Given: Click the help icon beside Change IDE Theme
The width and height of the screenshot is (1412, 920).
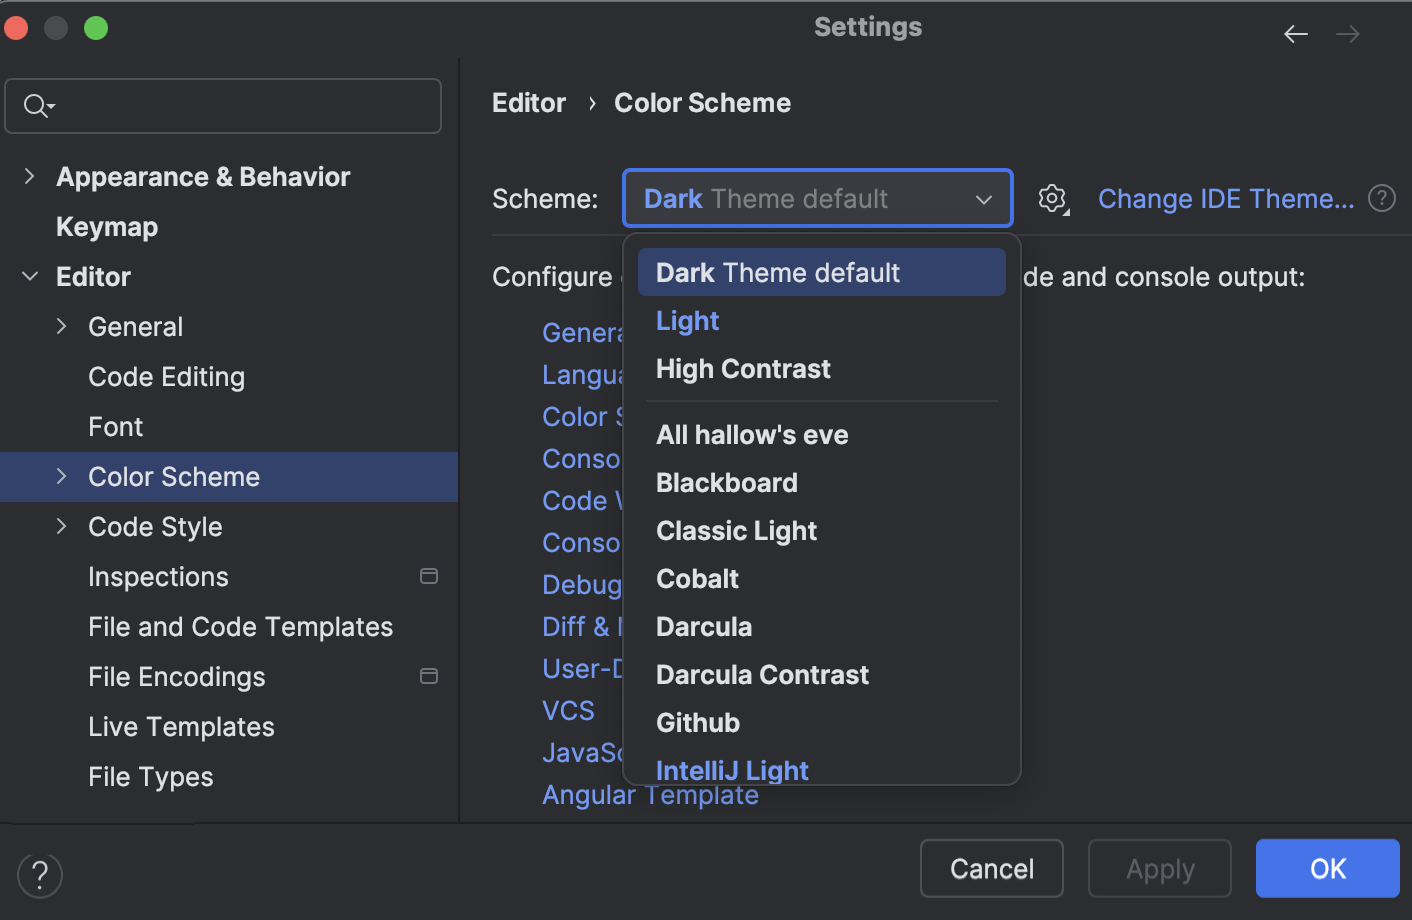Looking at the screenshot, I should [1381, 198].
